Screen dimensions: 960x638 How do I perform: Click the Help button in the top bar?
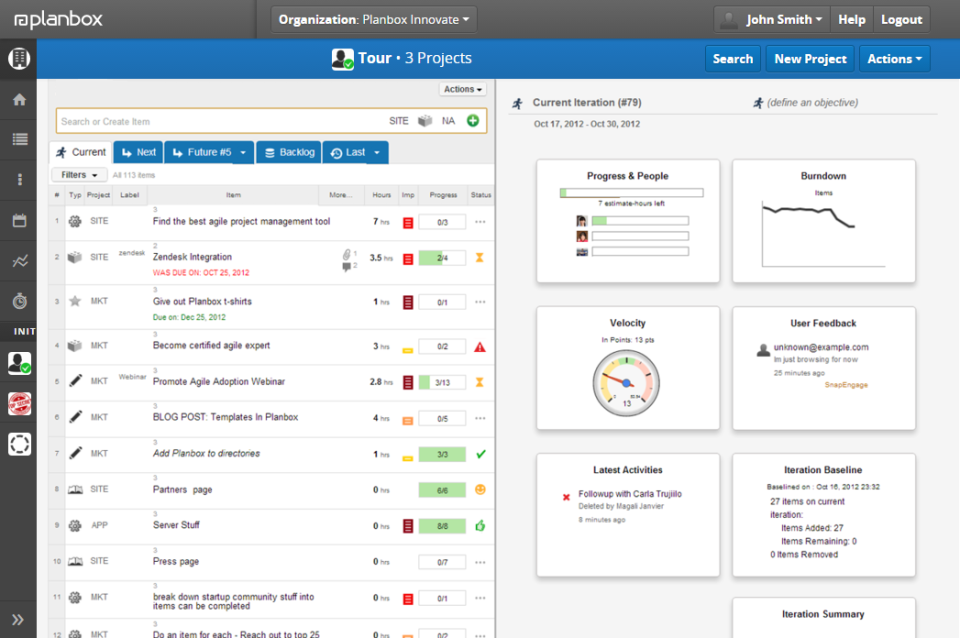pos(851,18)
